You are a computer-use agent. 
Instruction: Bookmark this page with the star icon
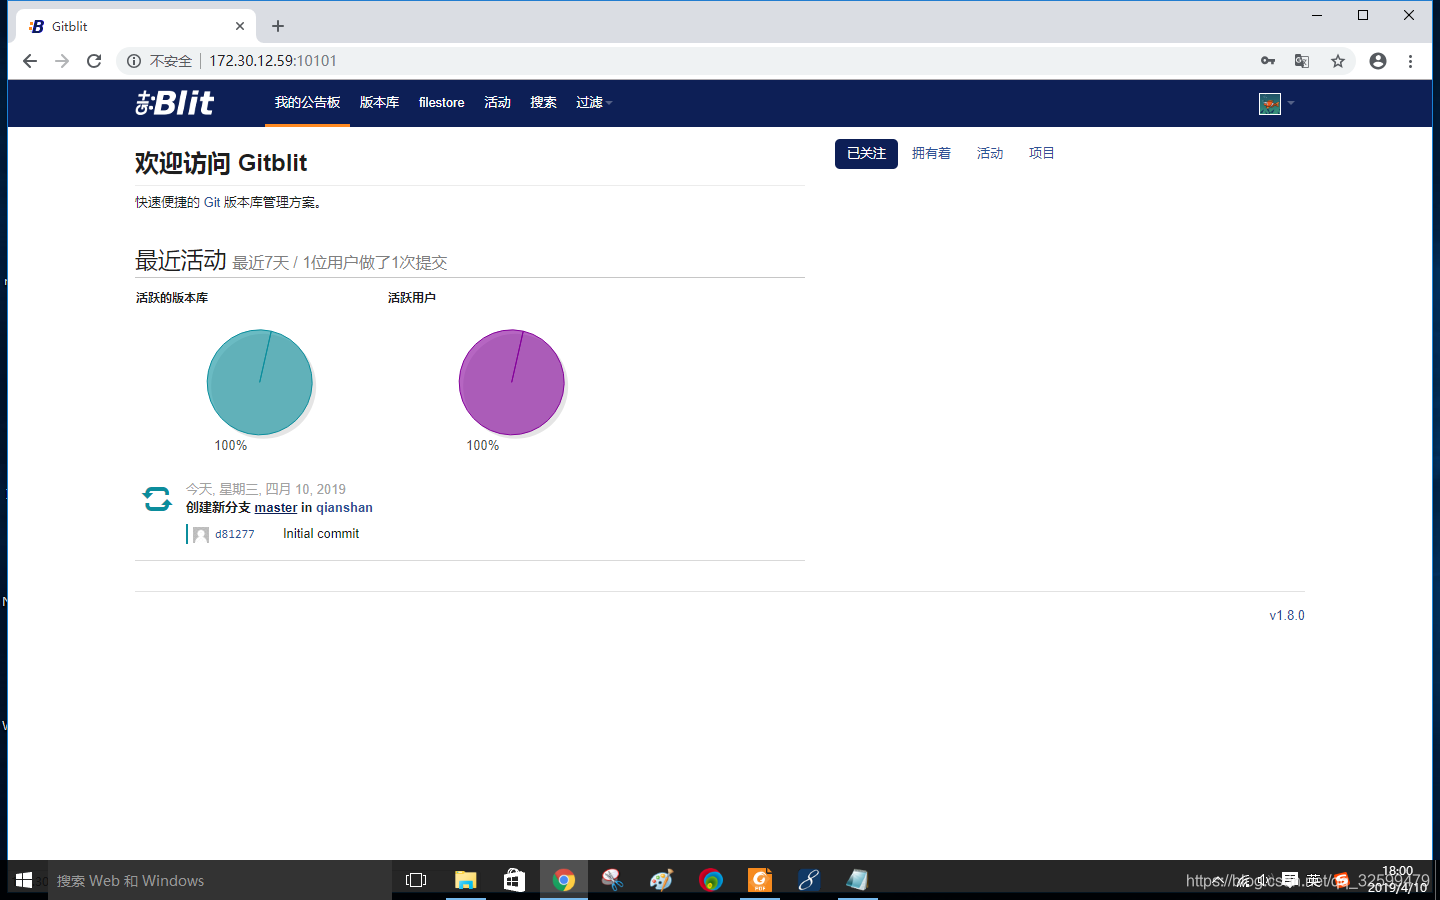(1338, 61)
